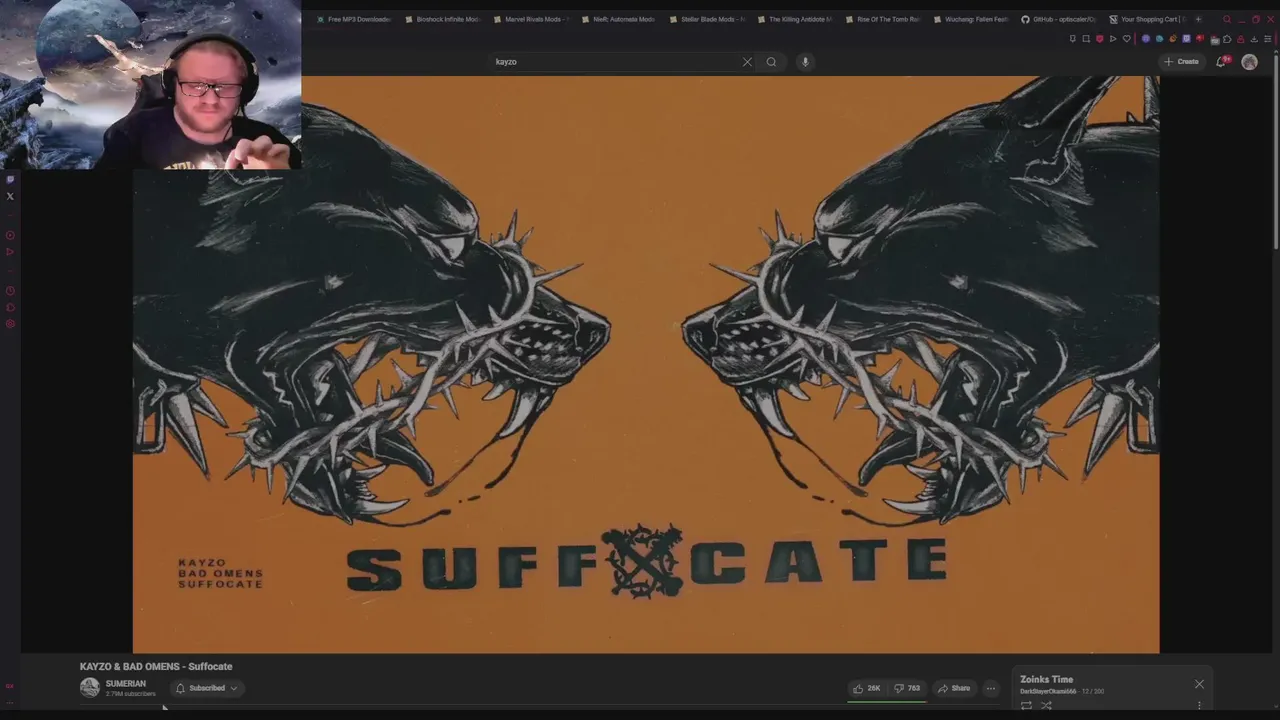Switch to GitHub optiscaler tab

pyautogui.click(x=1058, y=19)
